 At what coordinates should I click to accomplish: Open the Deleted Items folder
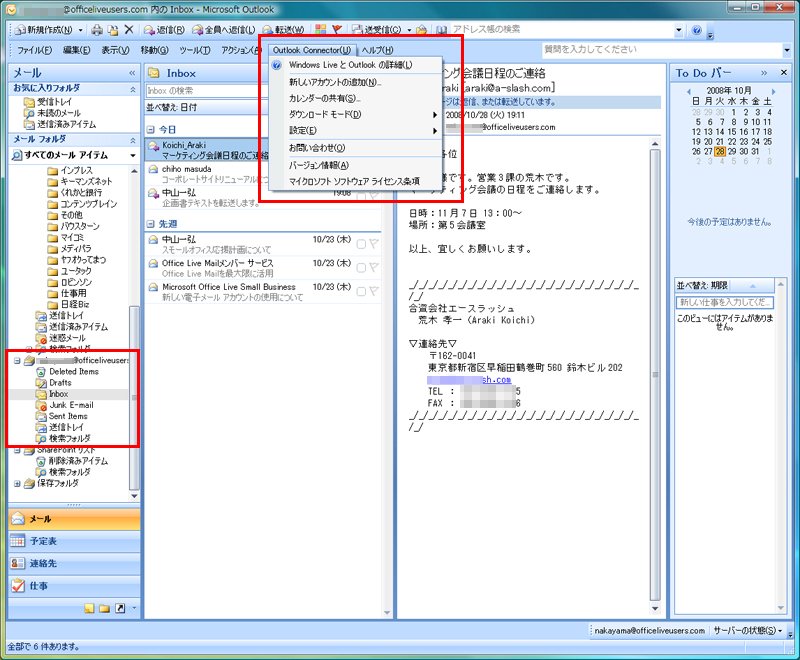(73, 371)
